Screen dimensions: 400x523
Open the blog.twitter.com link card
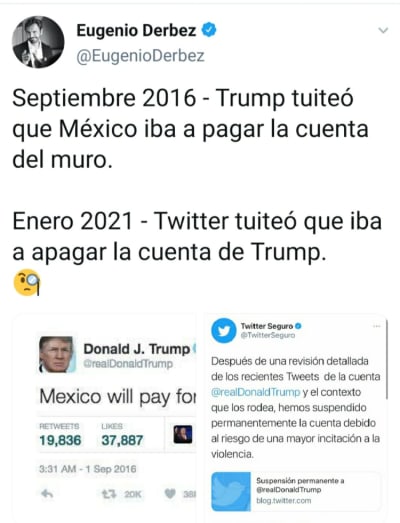pos(296,491)
